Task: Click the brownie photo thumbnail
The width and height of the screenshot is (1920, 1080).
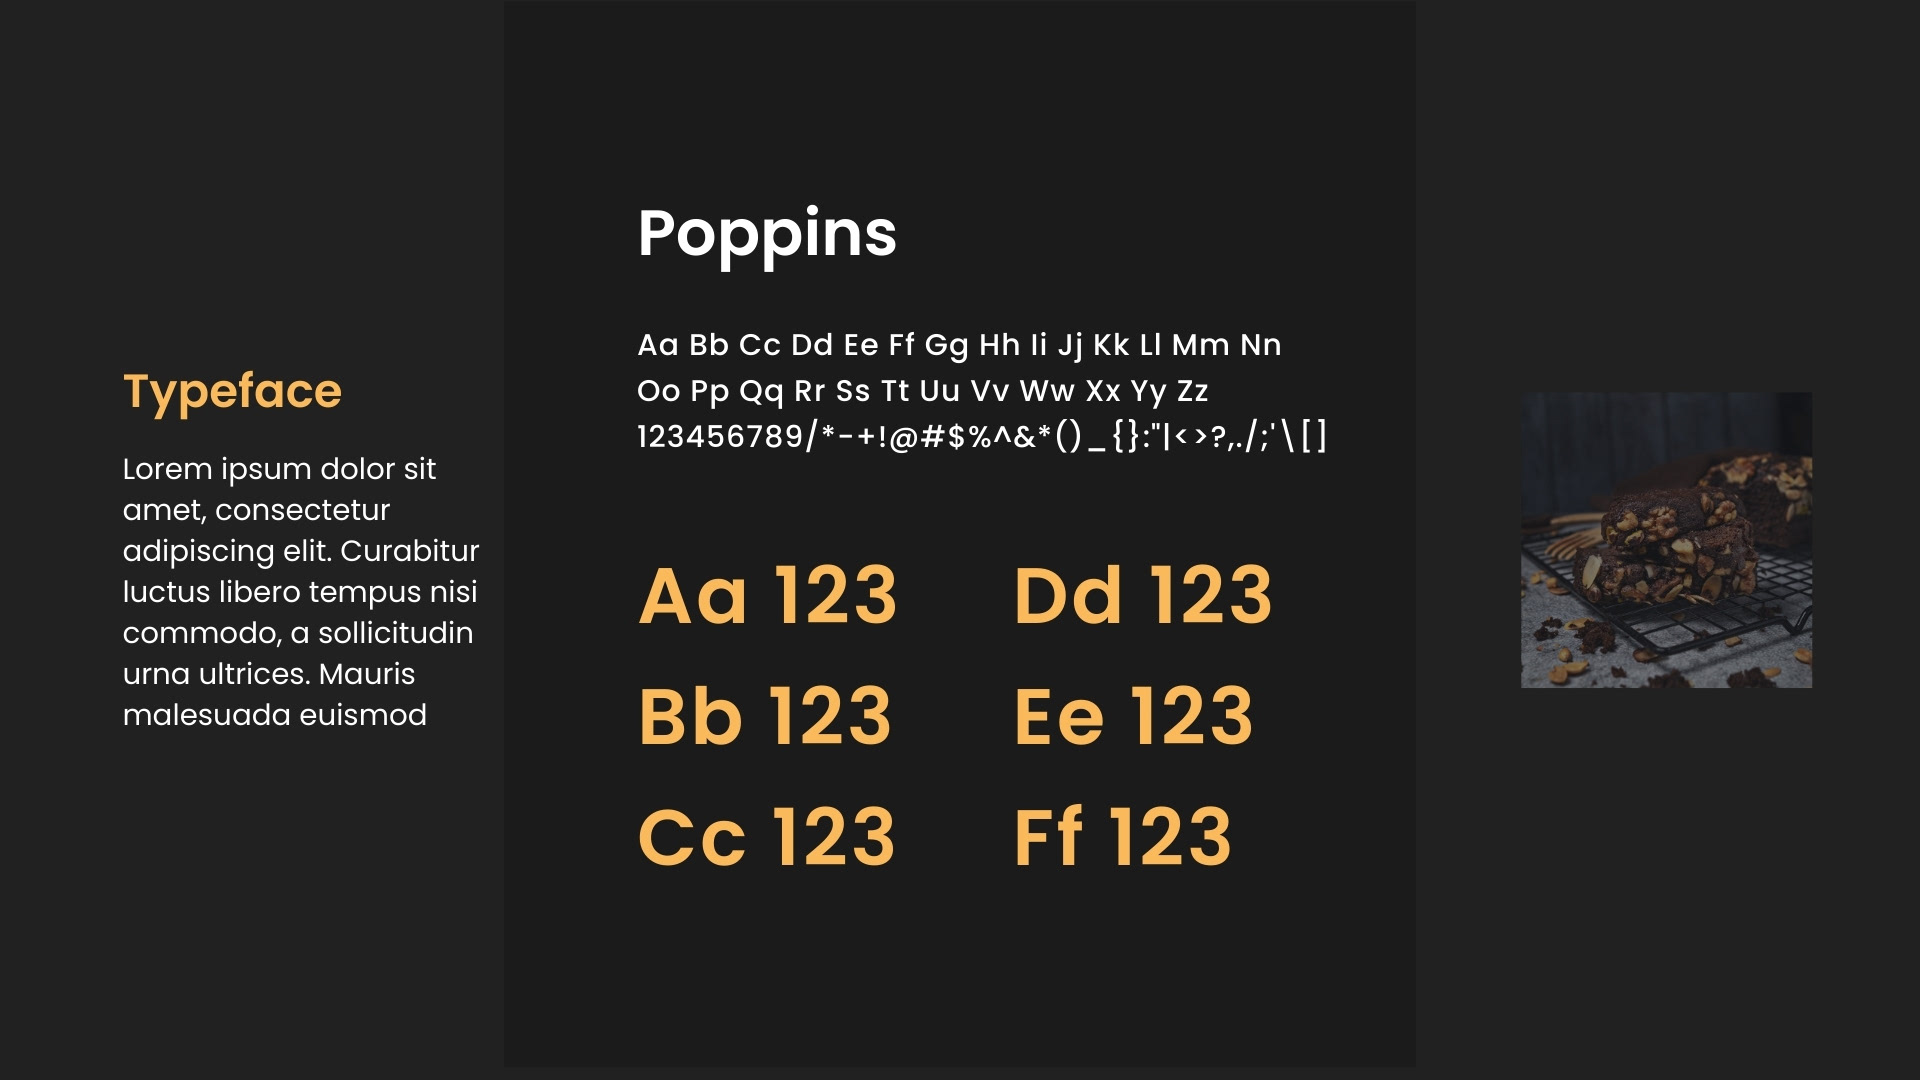Action: pos(1666,540)
